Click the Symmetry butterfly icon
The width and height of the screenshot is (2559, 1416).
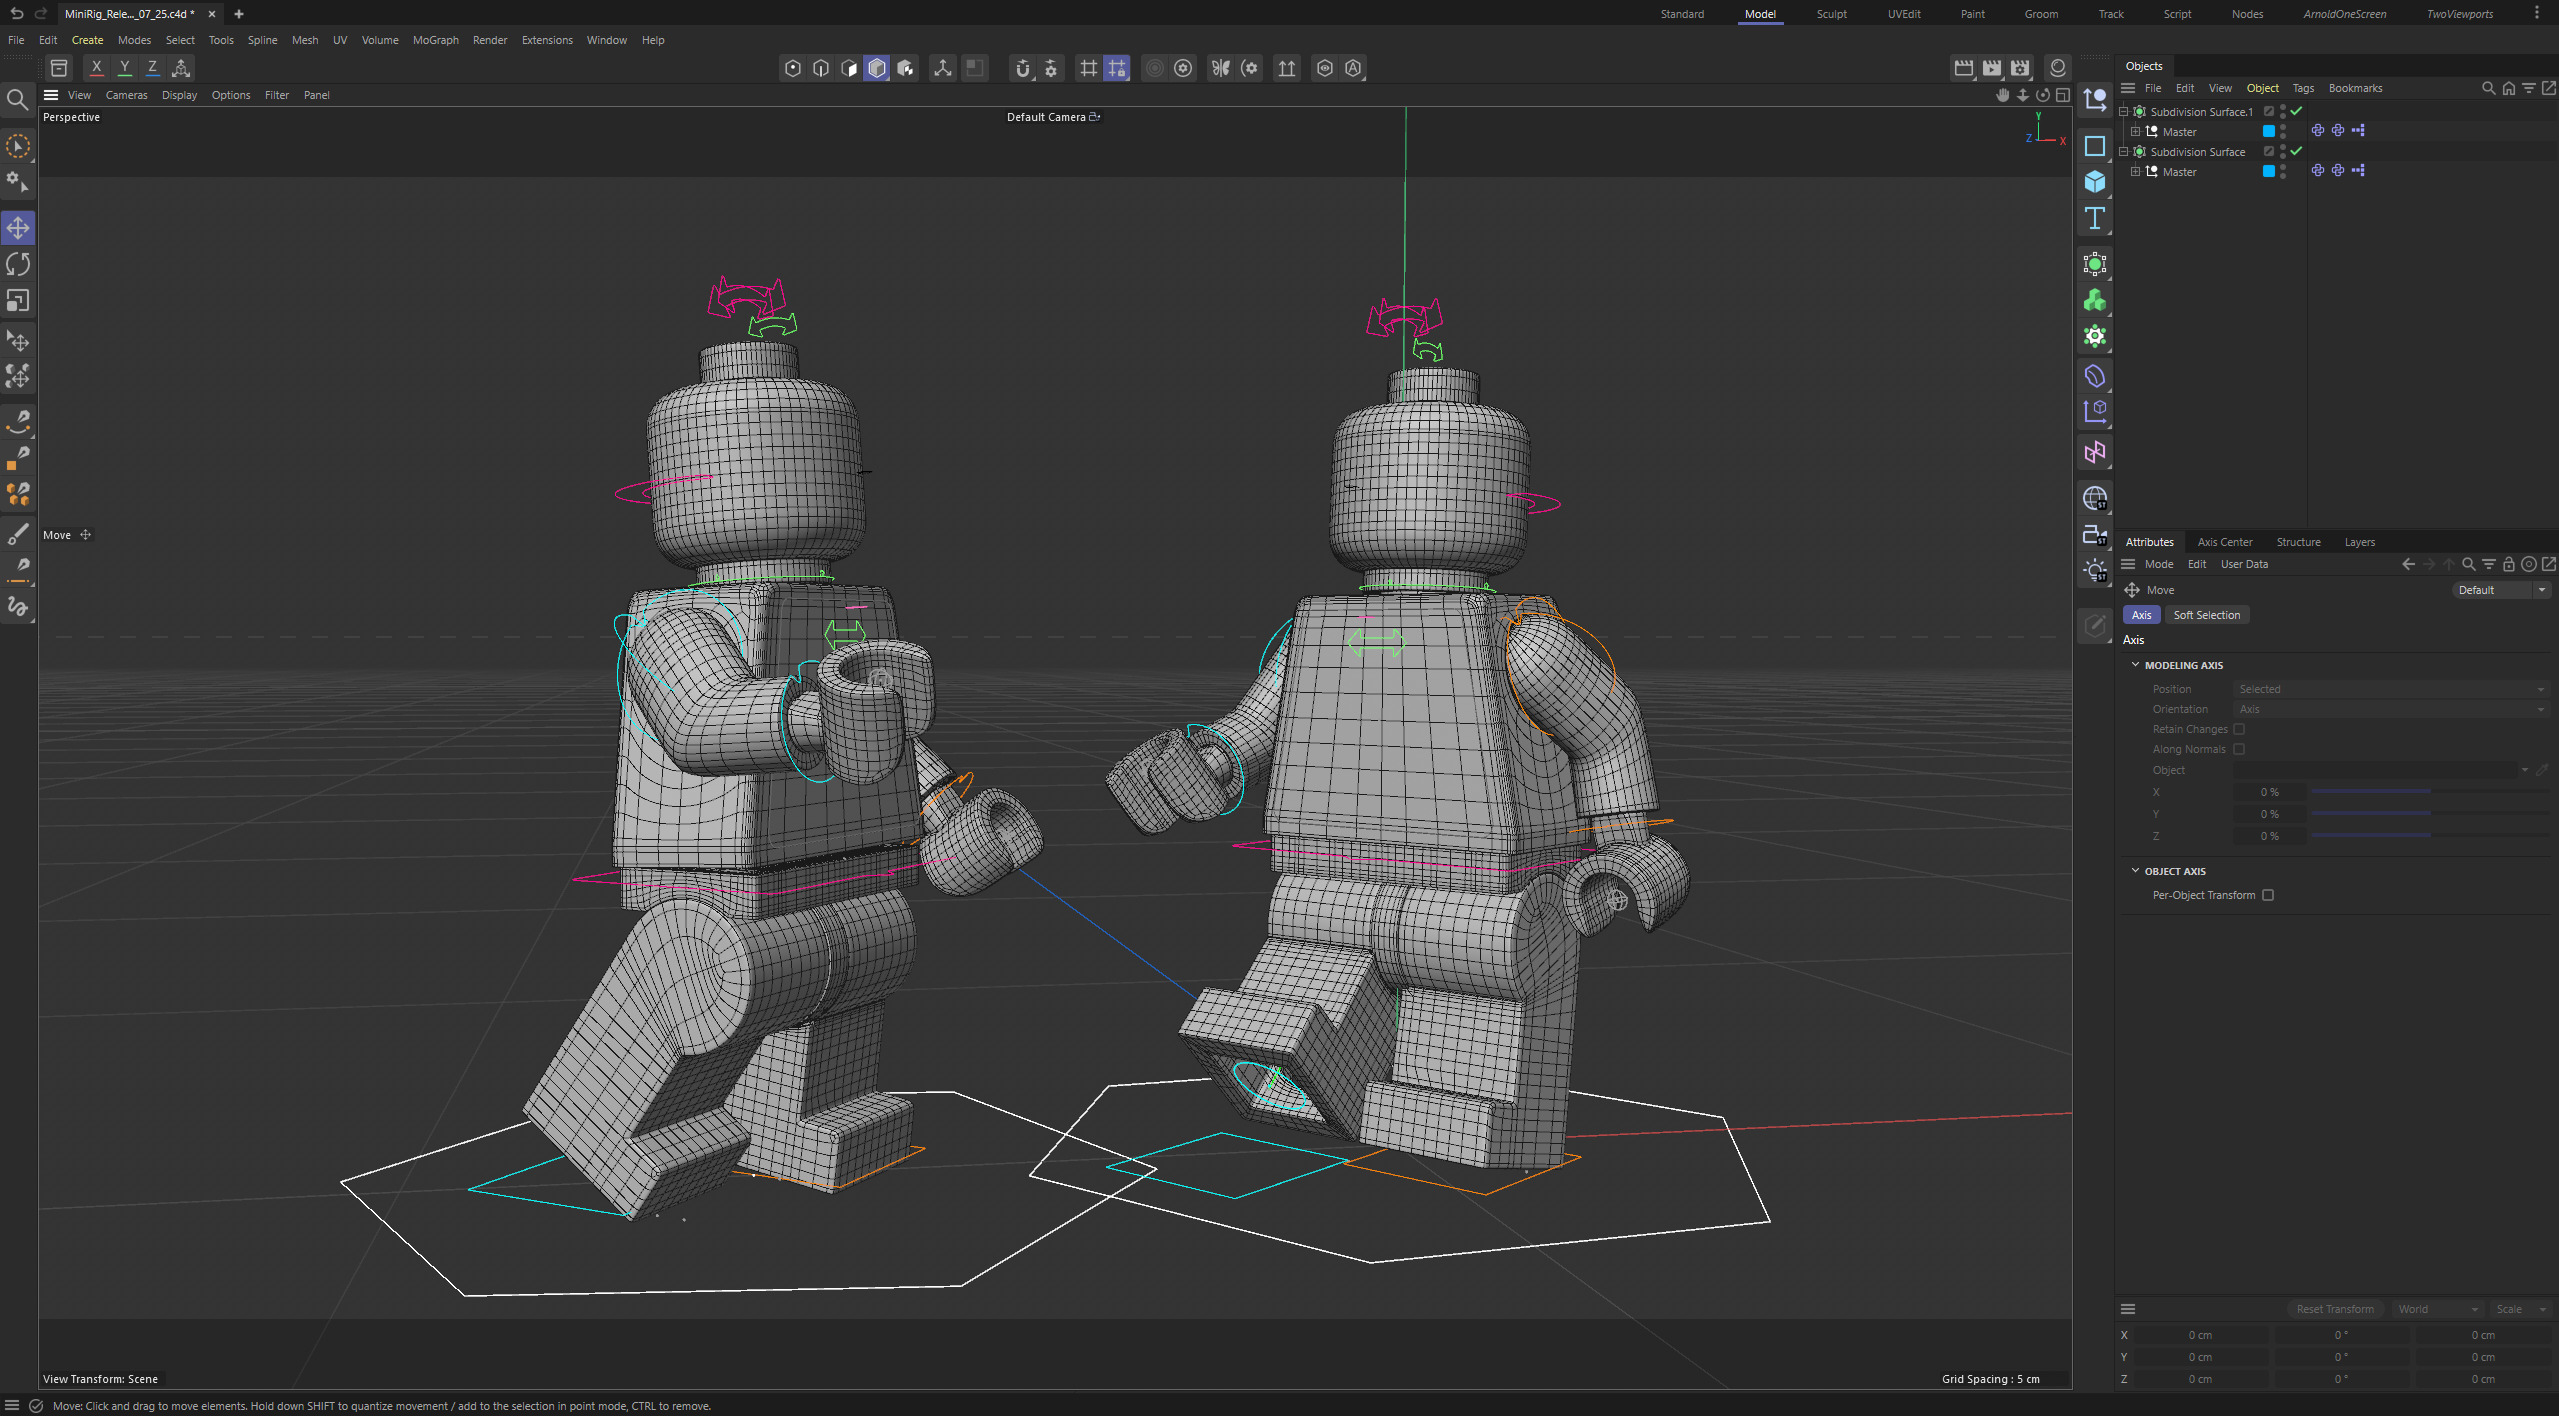tap(1221, 68)
